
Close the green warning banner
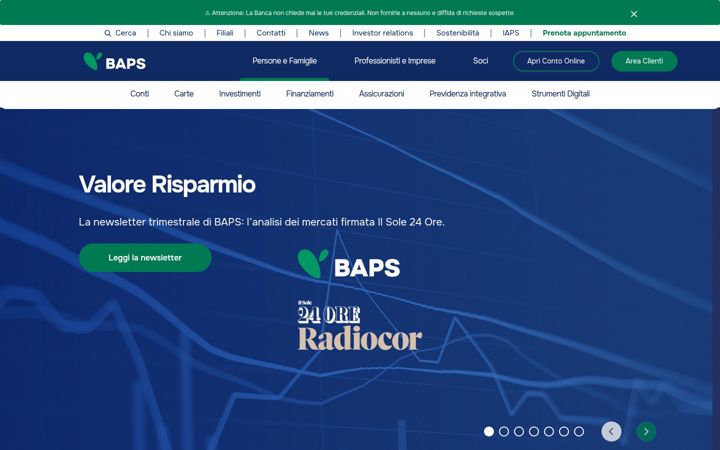(x=634, y=14)
